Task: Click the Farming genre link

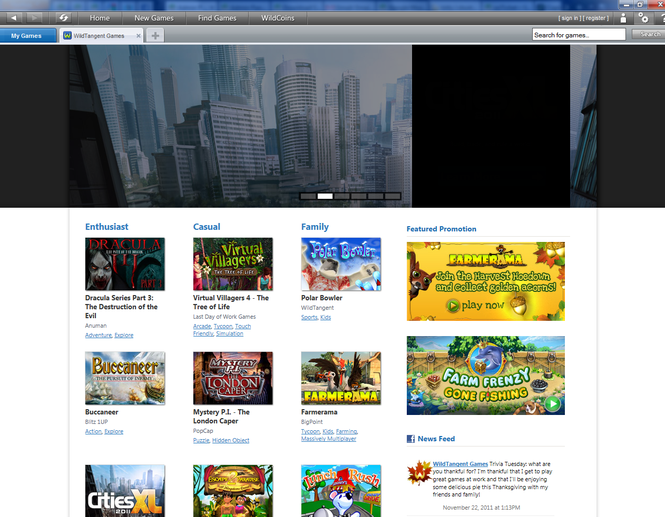Action: coord(347,431)
